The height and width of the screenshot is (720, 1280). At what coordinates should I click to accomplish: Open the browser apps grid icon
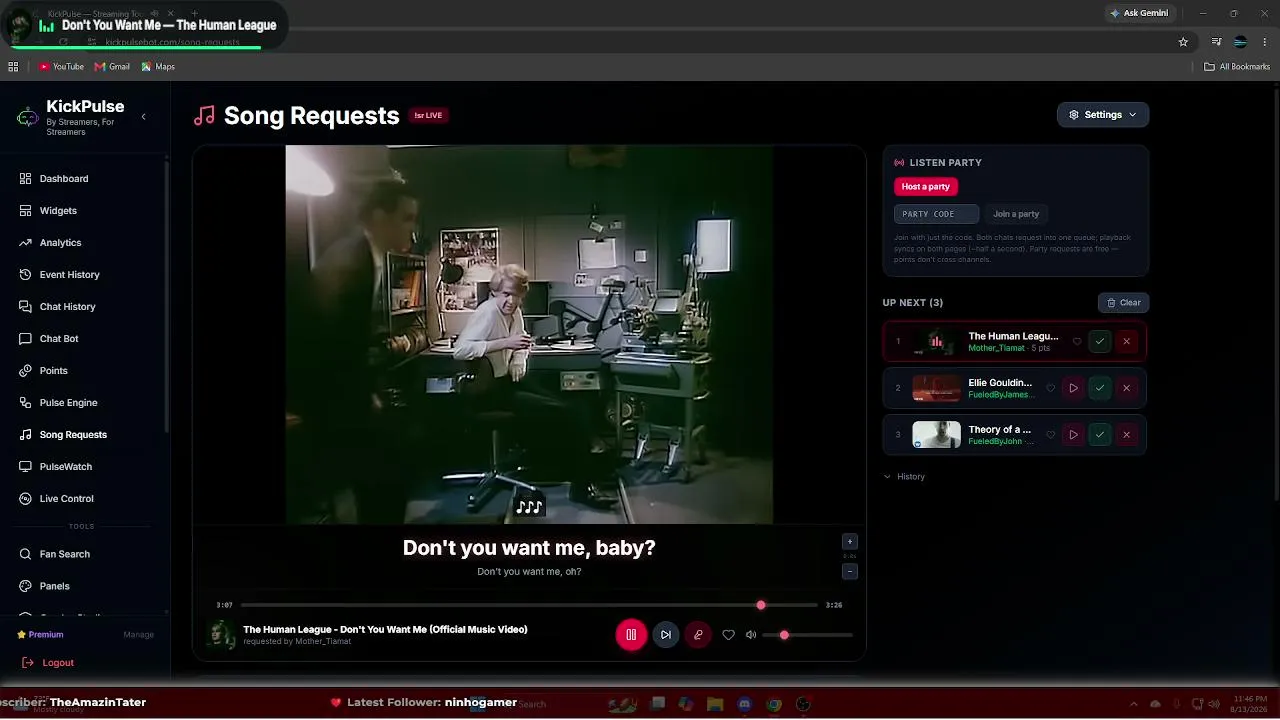tap(13, 67)
